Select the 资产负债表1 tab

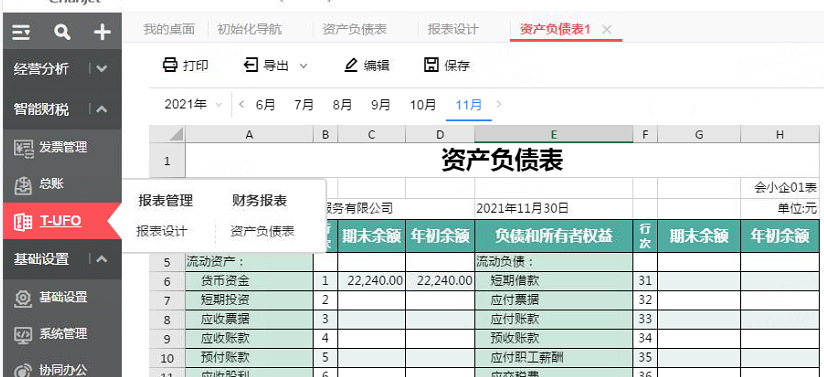tap(555, 29)
